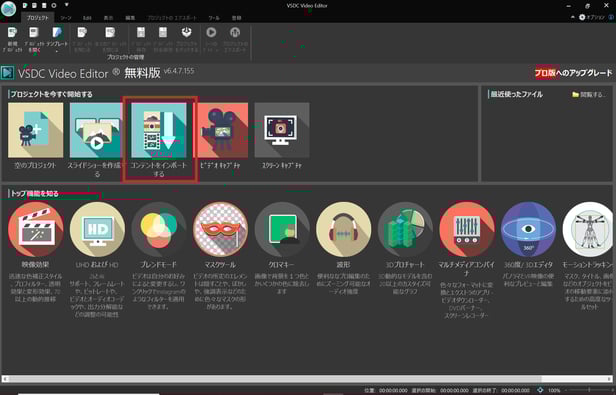Open the 表示 ribbon tab
The image size is (616, 395).
click(x=108, y=18)
